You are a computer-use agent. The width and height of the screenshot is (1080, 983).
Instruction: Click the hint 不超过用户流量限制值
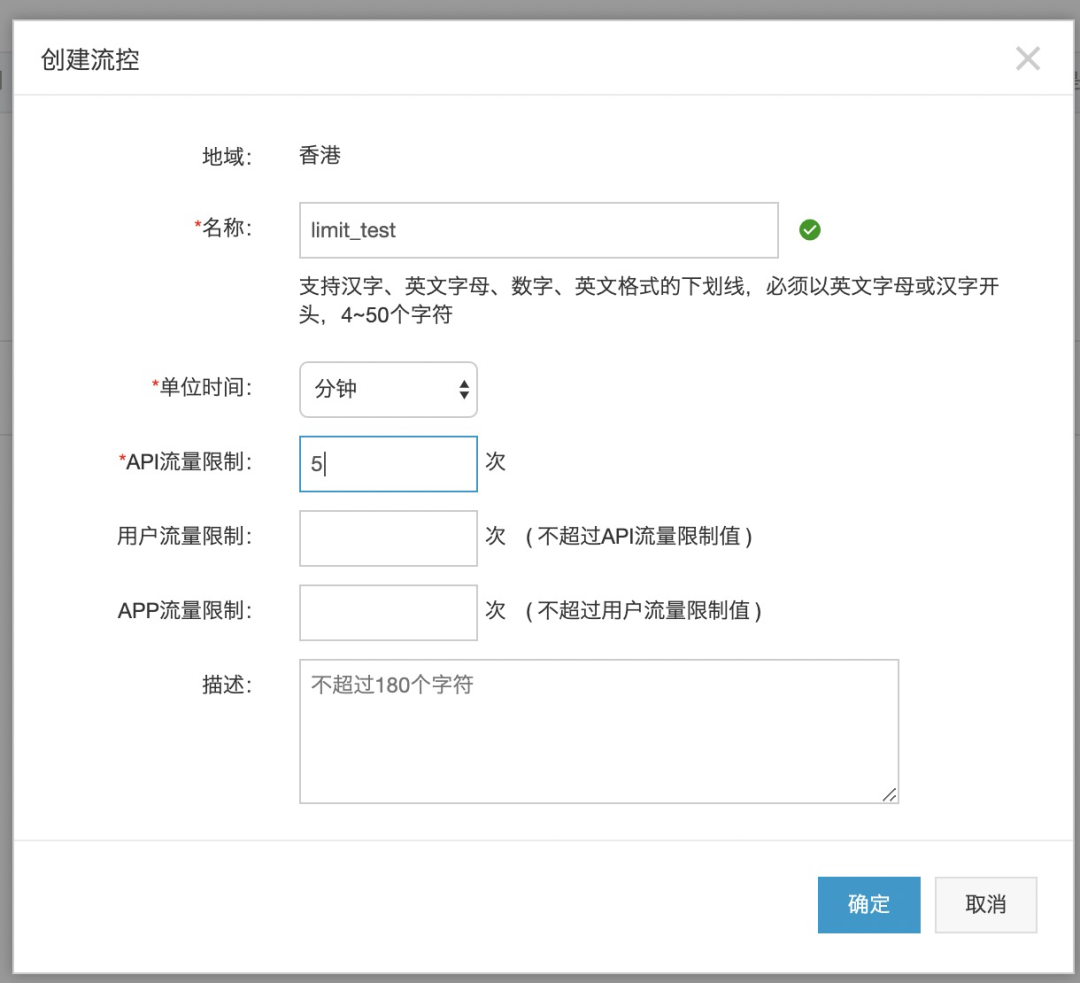643,610
